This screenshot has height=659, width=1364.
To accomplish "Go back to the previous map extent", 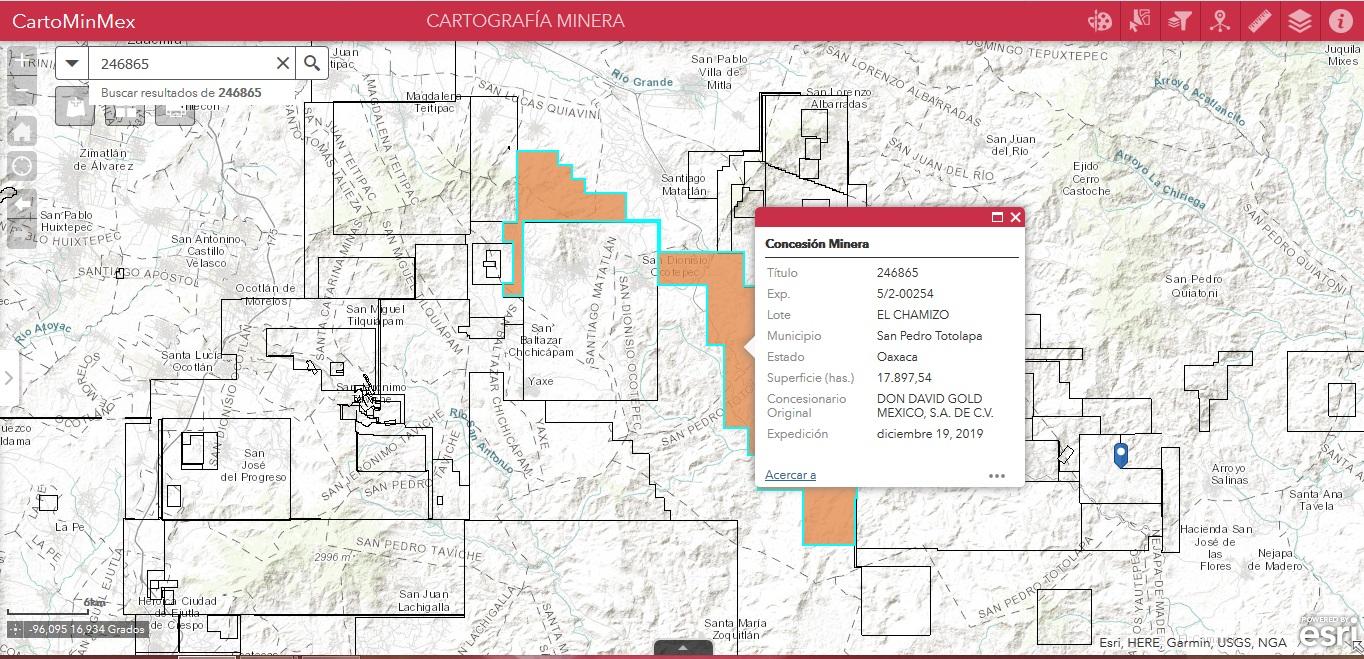I will [22, 203].
